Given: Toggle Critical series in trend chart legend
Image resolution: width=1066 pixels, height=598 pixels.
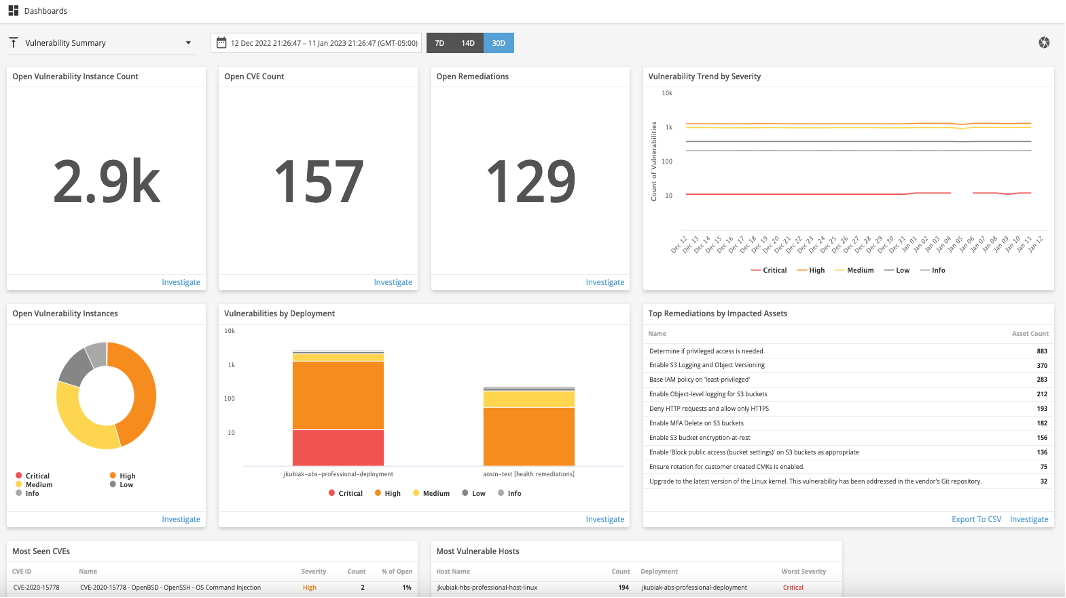Looking at the screenshot, I should [768, 270].
